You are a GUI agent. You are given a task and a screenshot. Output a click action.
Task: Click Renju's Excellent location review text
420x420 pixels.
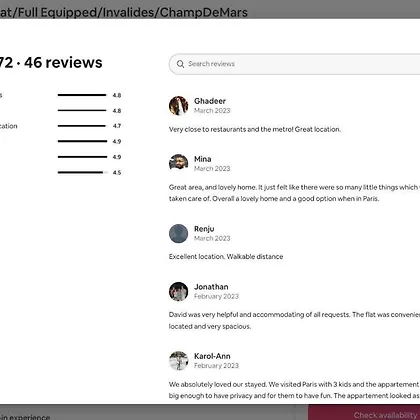(x=226, y=257)
